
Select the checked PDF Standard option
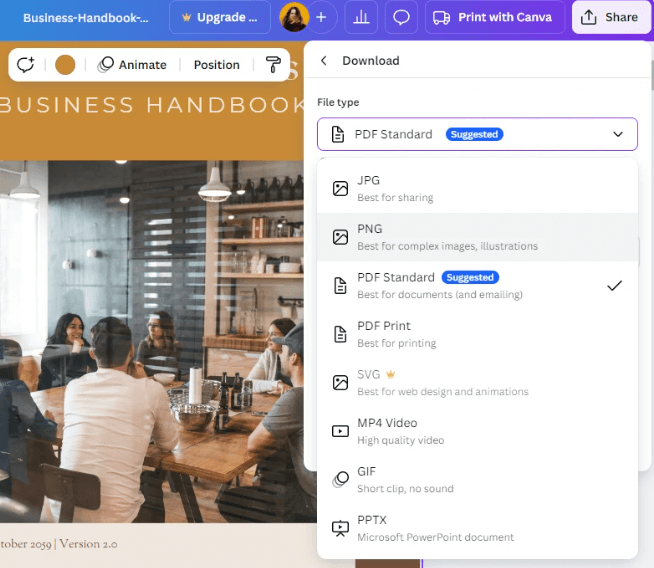(477, 286)
